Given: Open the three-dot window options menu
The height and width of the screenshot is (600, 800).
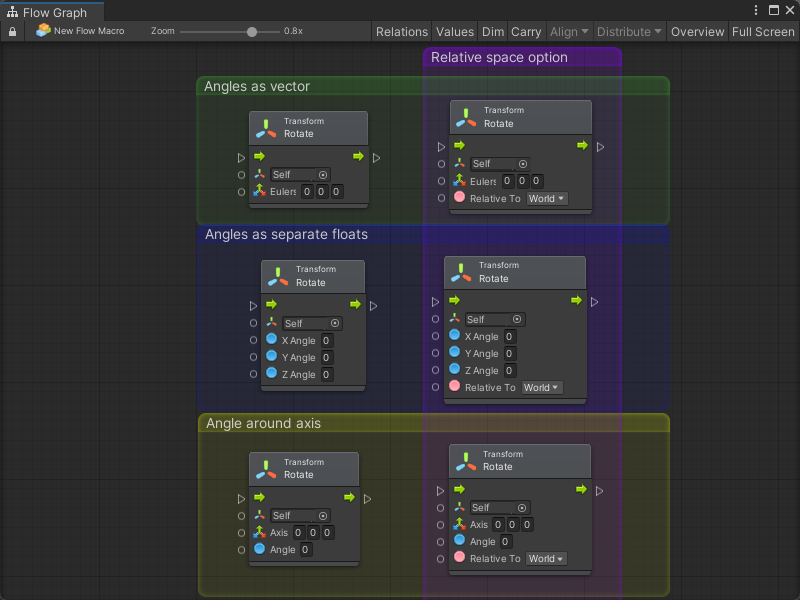Looking at the screenshot, I should (x=757, y=10).
